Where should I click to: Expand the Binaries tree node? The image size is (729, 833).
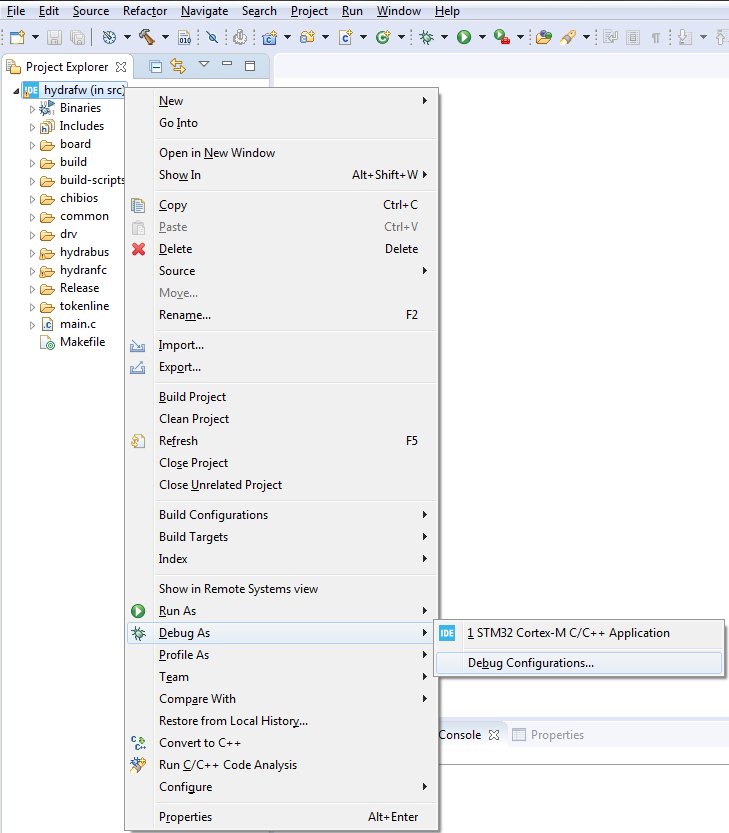32,109
